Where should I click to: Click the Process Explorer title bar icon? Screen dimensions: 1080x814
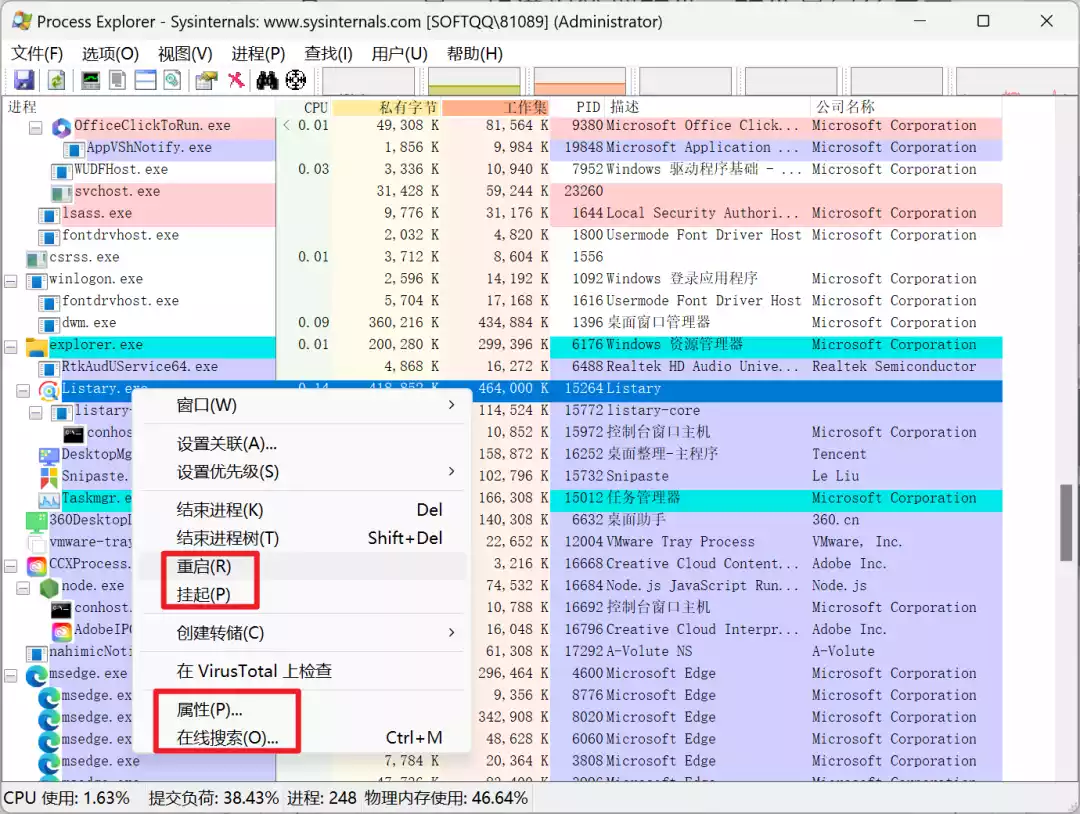(x=22, y=21)
